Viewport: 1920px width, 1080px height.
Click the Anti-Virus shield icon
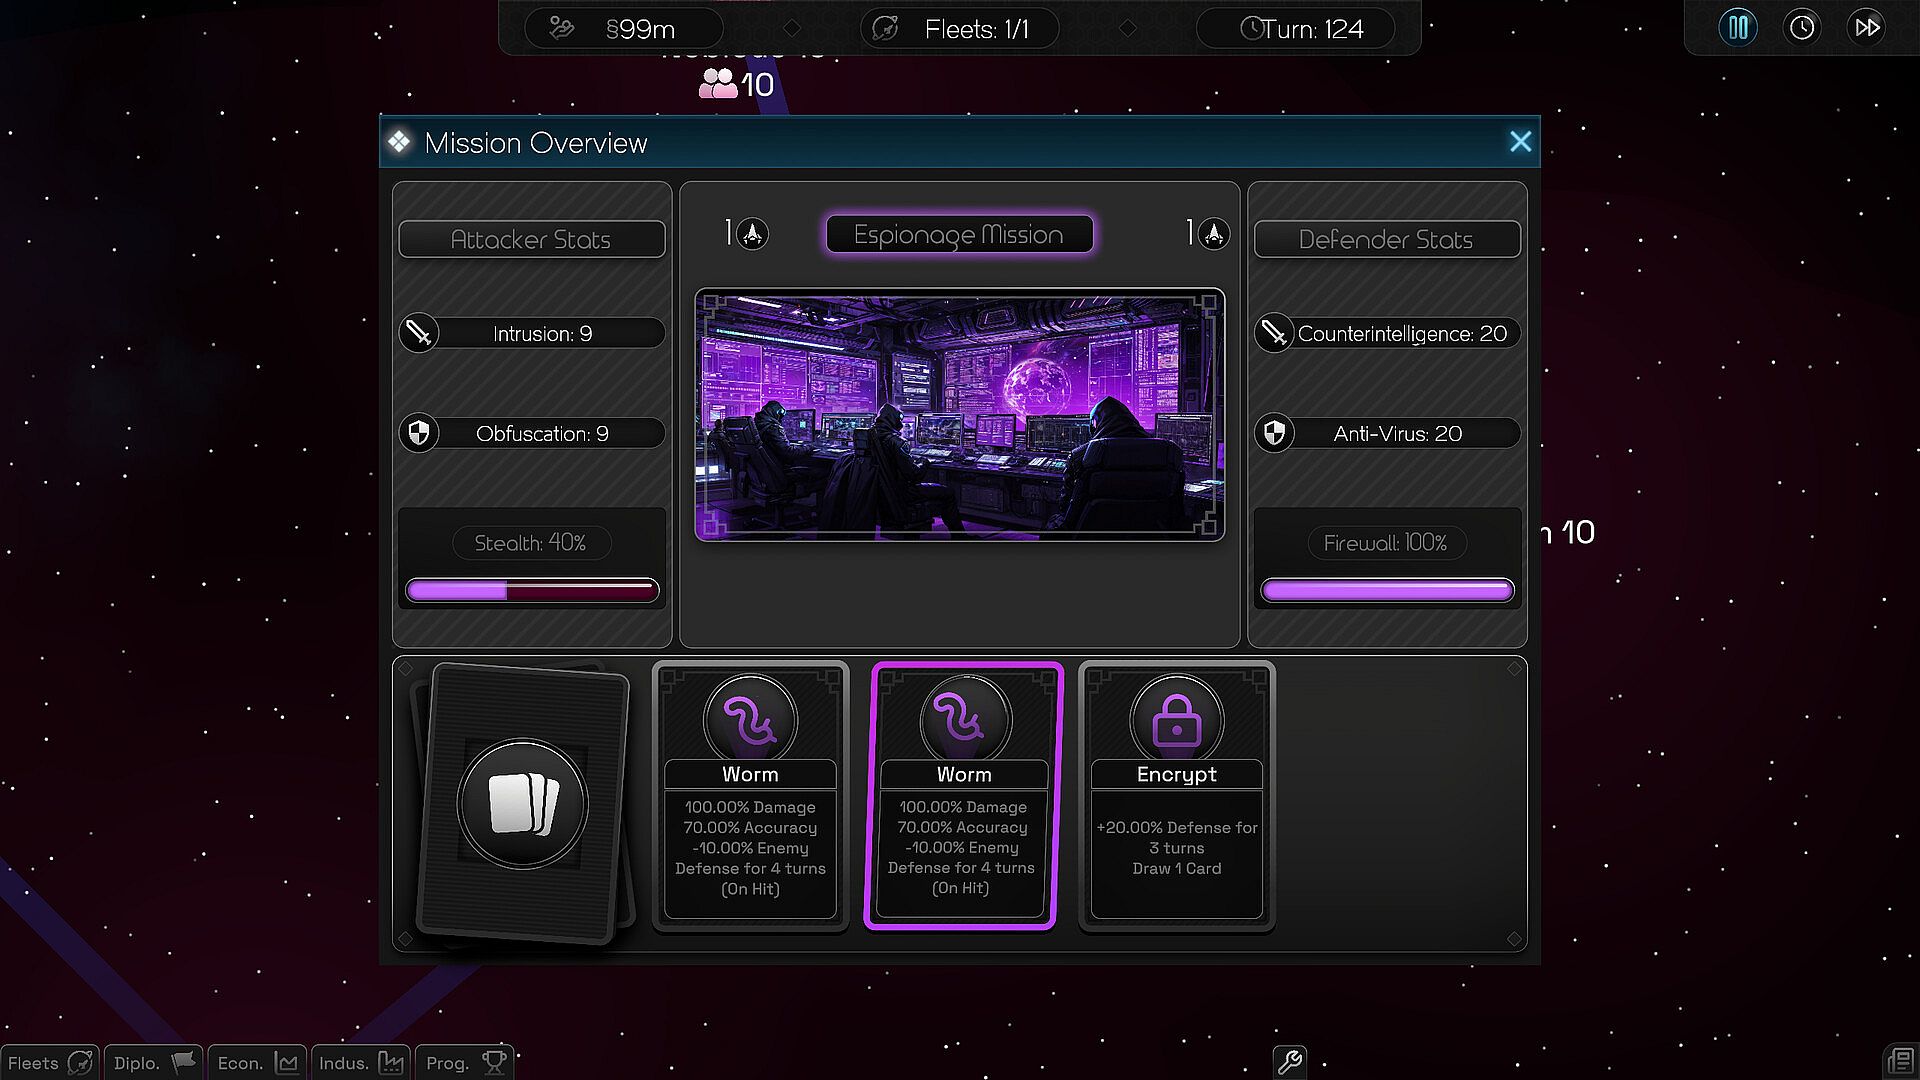[x=1275, y=433]
